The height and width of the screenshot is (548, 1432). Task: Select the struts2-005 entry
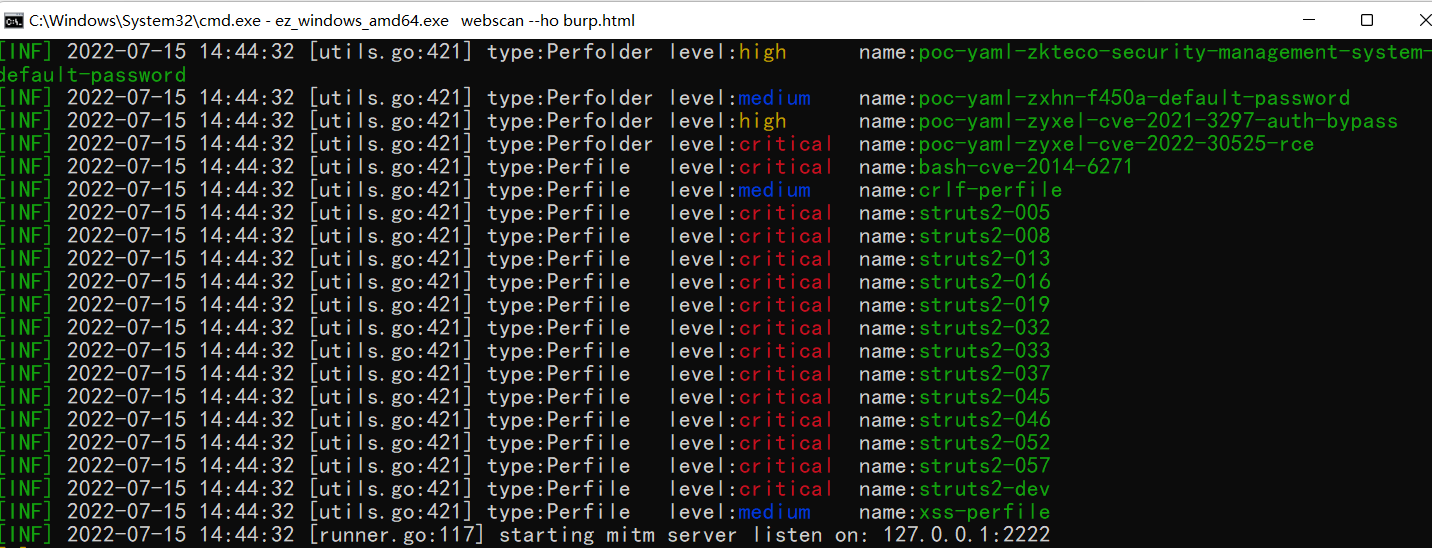(984, 213)
